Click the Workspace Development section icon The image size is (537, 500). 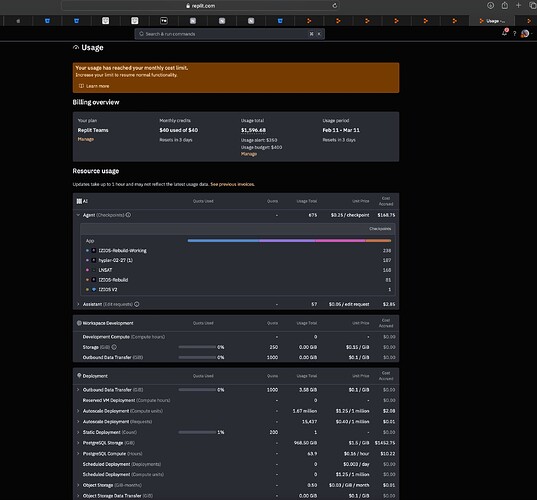point(79,323)
